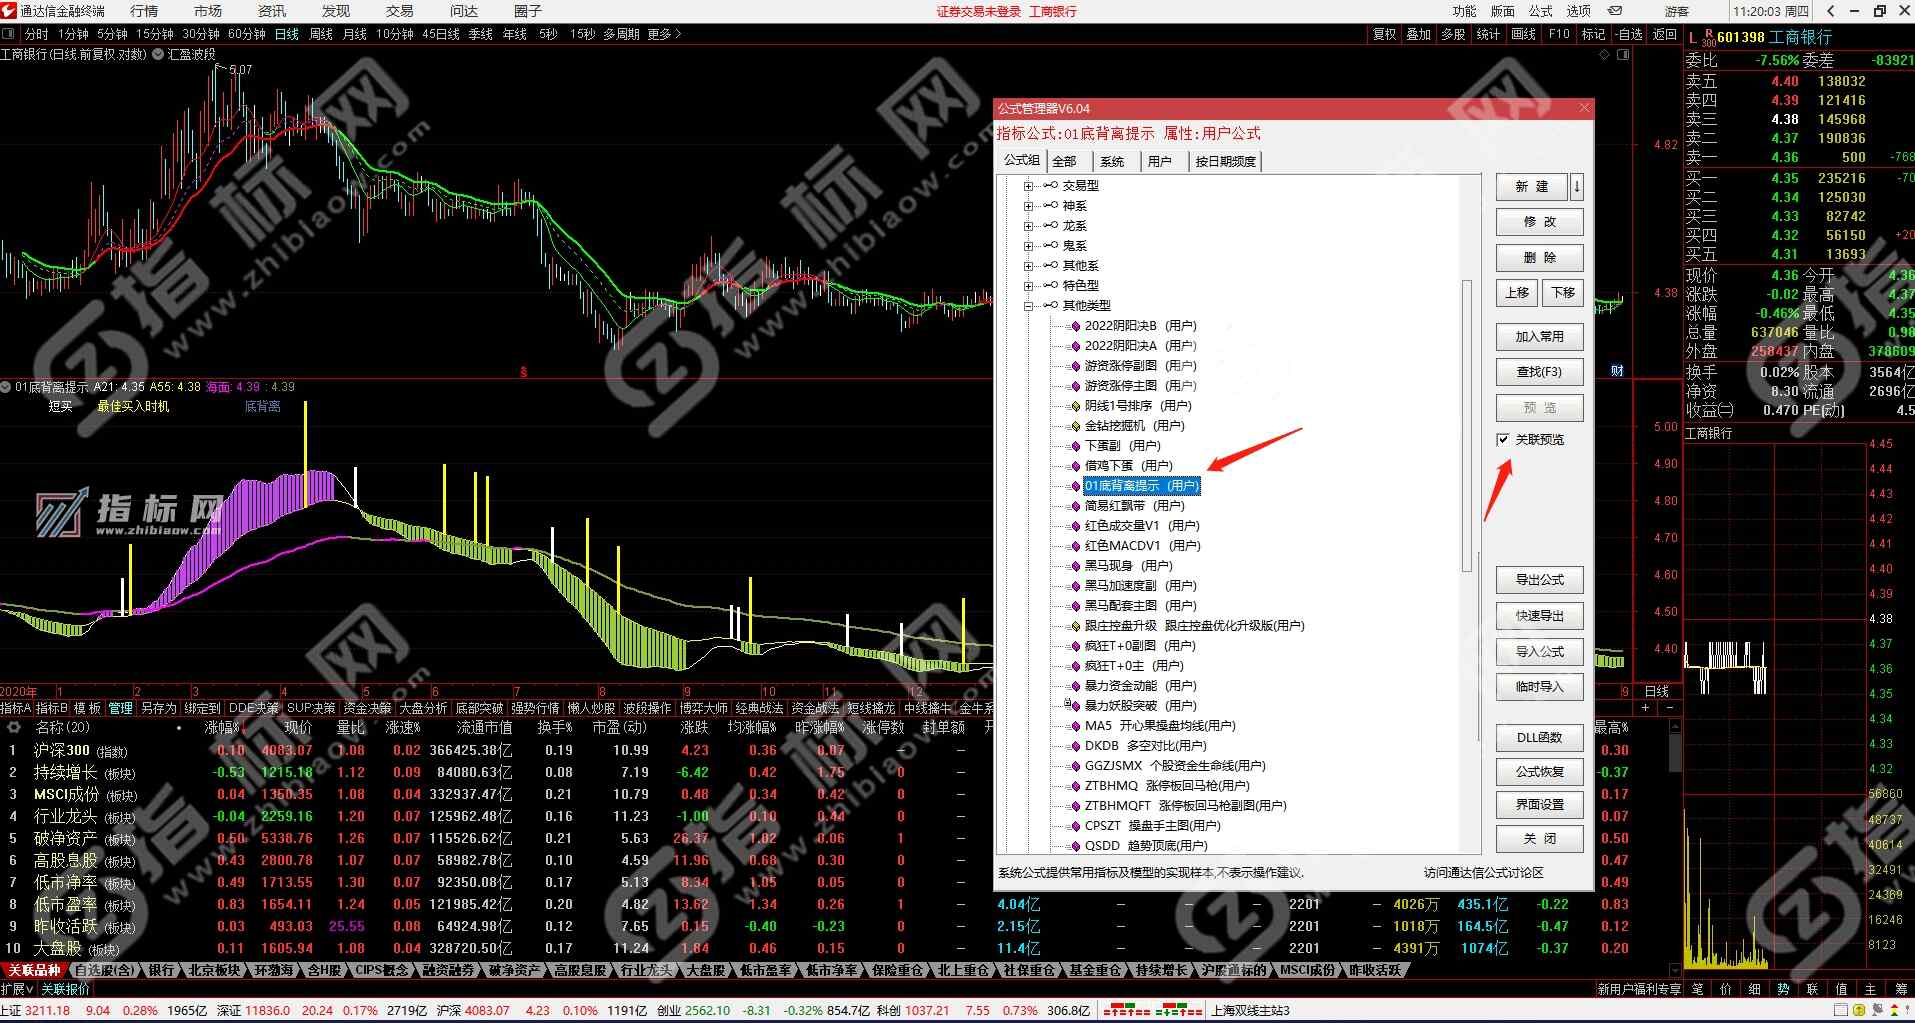Expand the 龙系 formula group node
Image resolution: width=1915 pixels, height=1023 pixels.
coord(1030,225)
